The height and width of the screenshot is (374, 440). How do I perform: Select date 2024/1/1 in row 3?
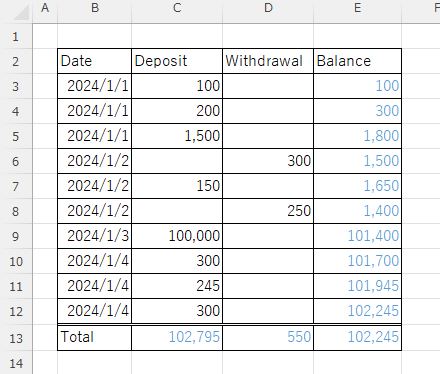95,86
